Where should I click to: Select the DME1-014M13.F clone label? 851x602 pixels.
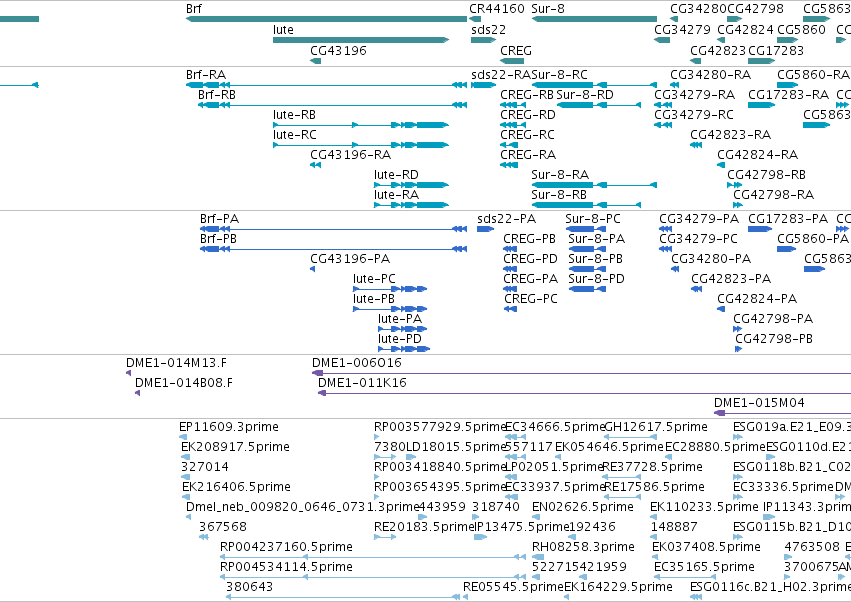click(x=176, y=363)
